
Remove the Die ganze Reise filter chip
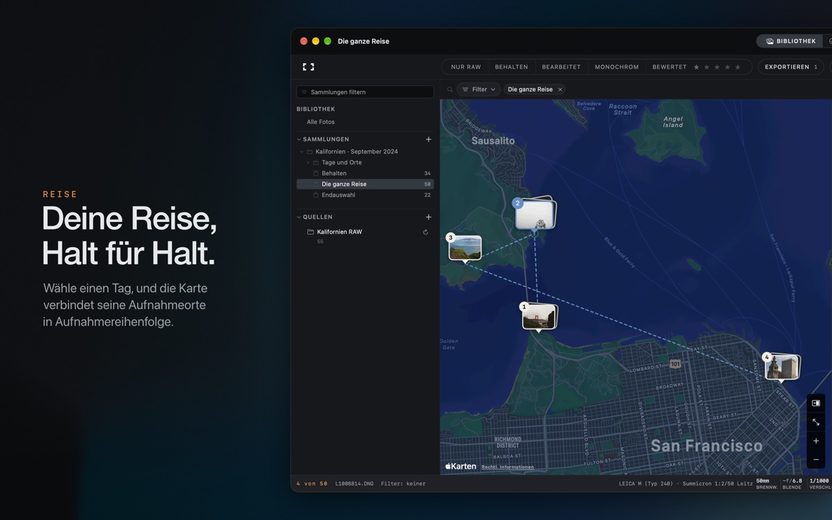coord(560,90)
